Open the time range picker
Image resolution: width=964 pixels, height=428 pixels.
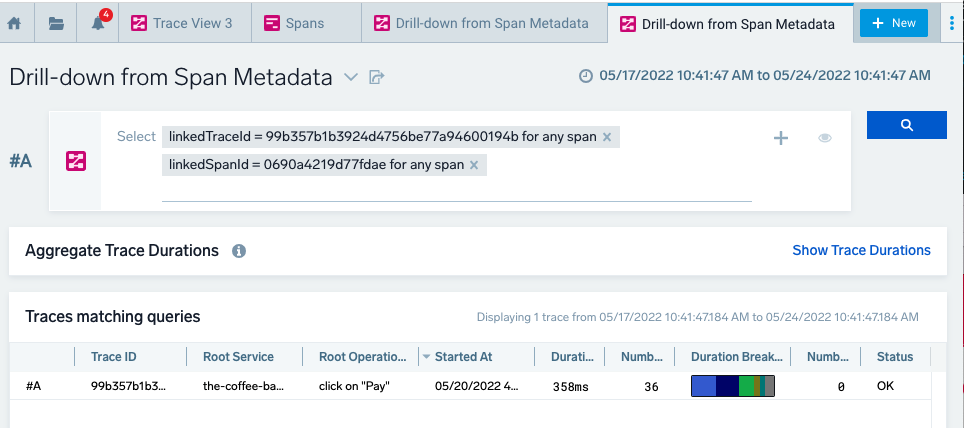click(x=755, y=76)
